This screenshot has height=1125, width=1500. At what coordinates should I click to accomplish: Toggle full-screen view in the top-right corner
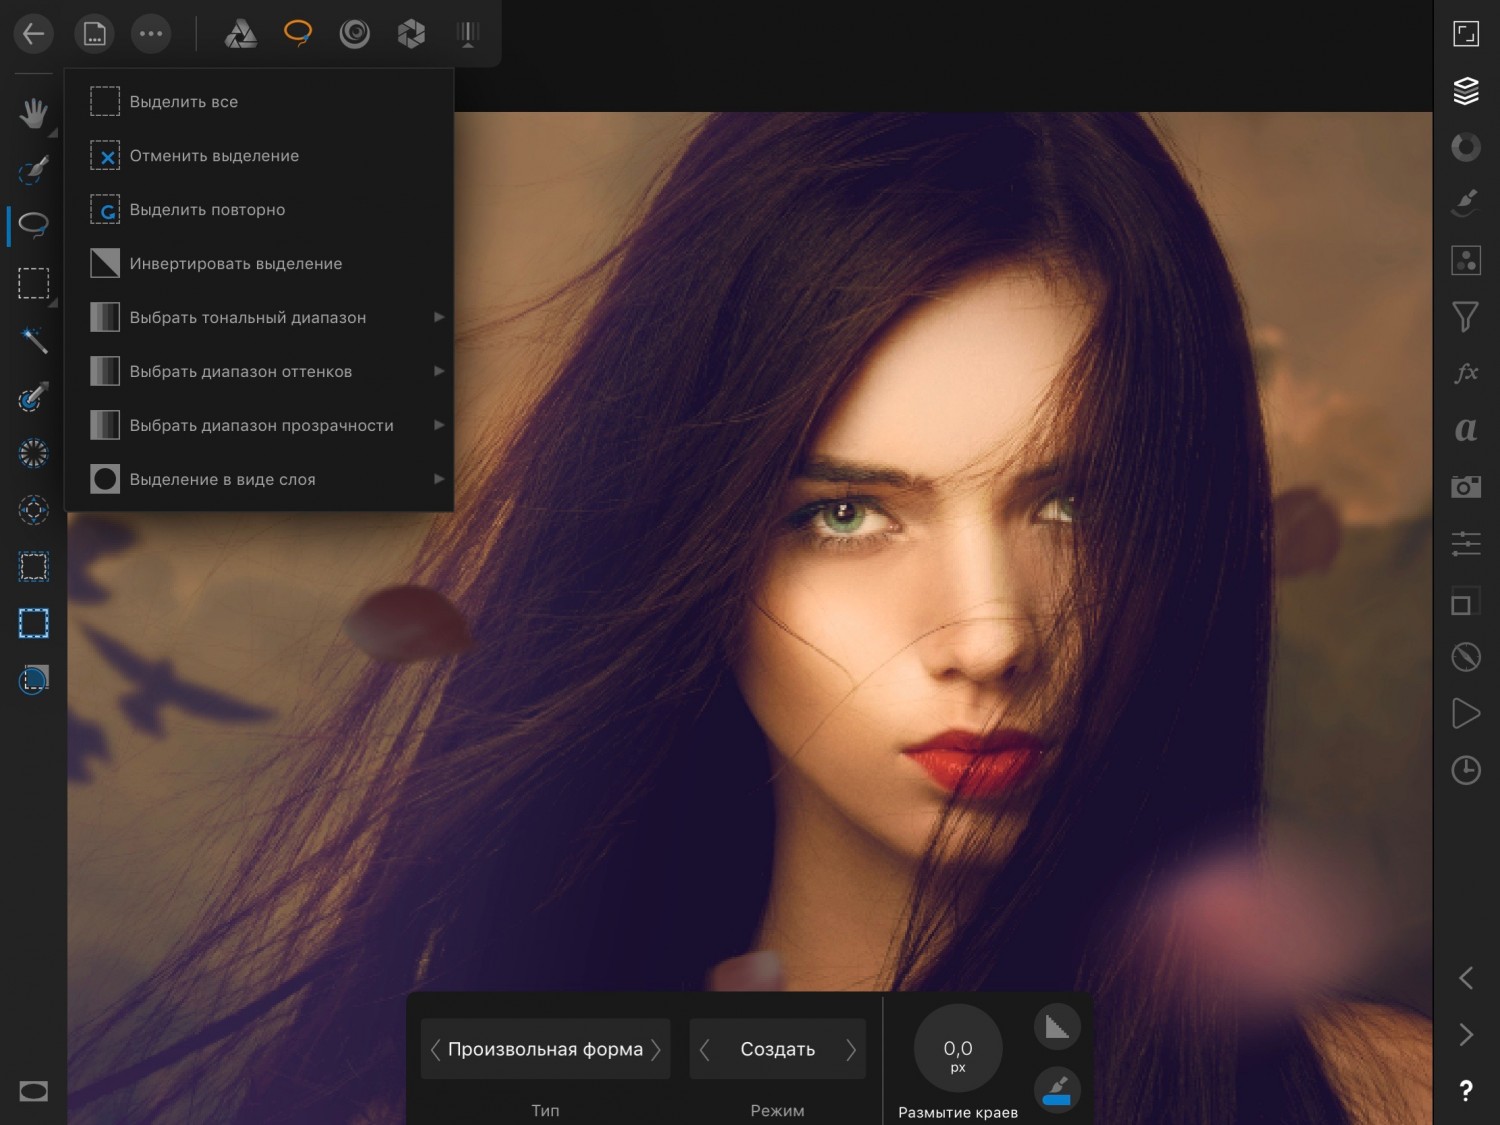point(1466,34)
